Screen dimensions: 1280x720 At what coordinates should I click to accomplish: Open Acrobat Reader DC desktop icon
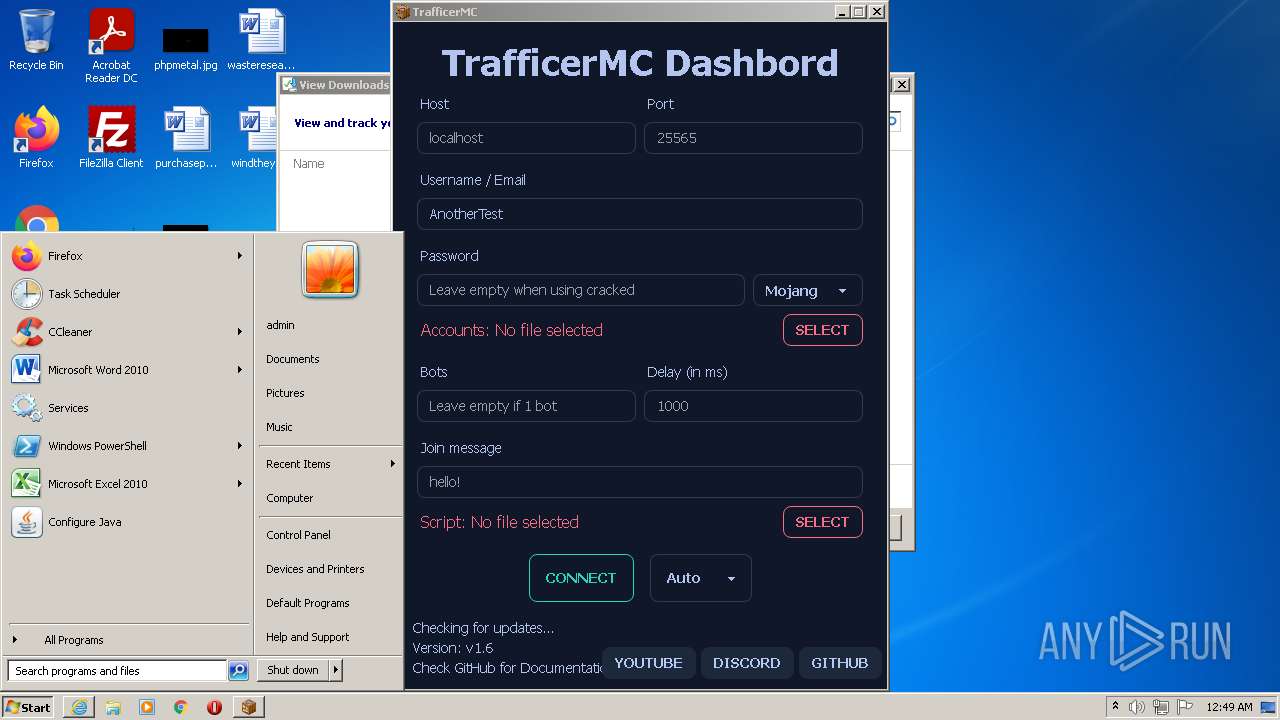point(111,46)
